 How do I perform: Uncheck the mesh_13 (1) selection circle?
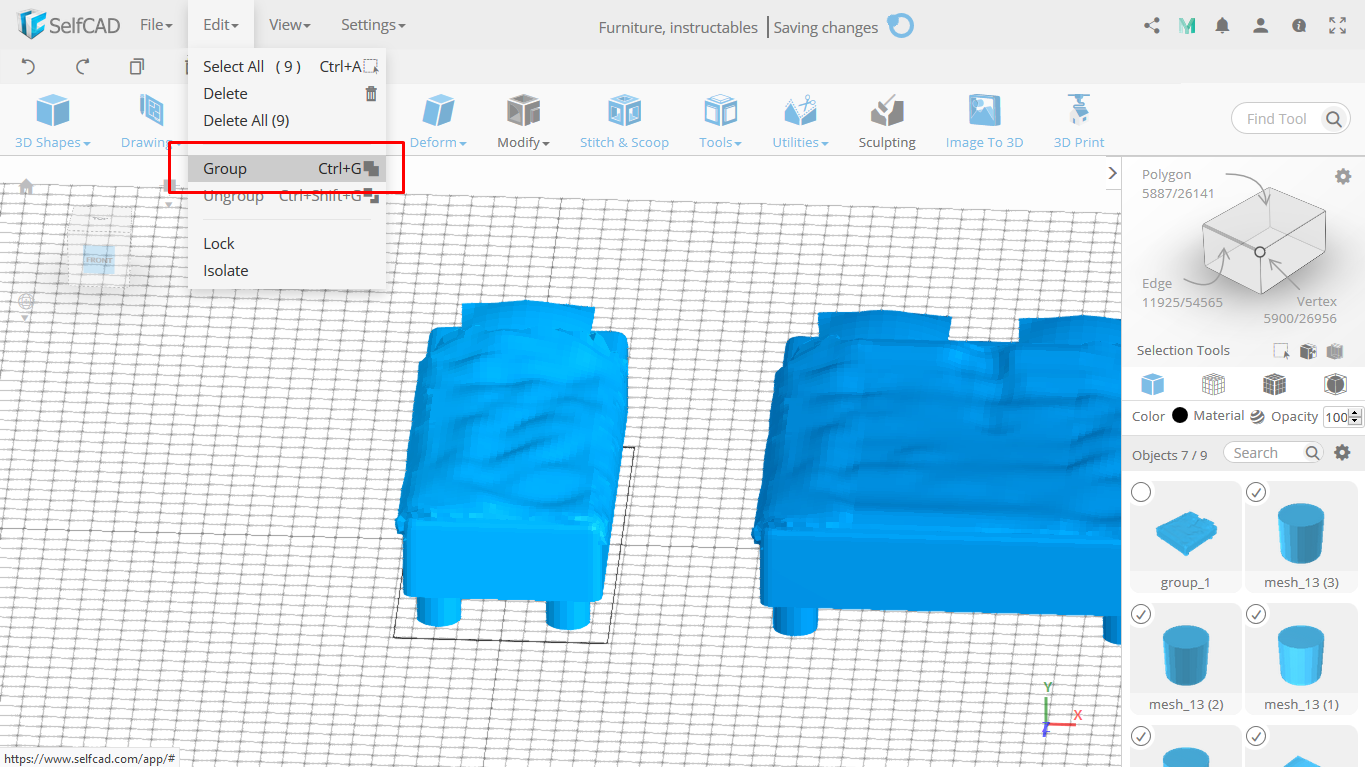pyautogui.click(x=1257, y=614)
